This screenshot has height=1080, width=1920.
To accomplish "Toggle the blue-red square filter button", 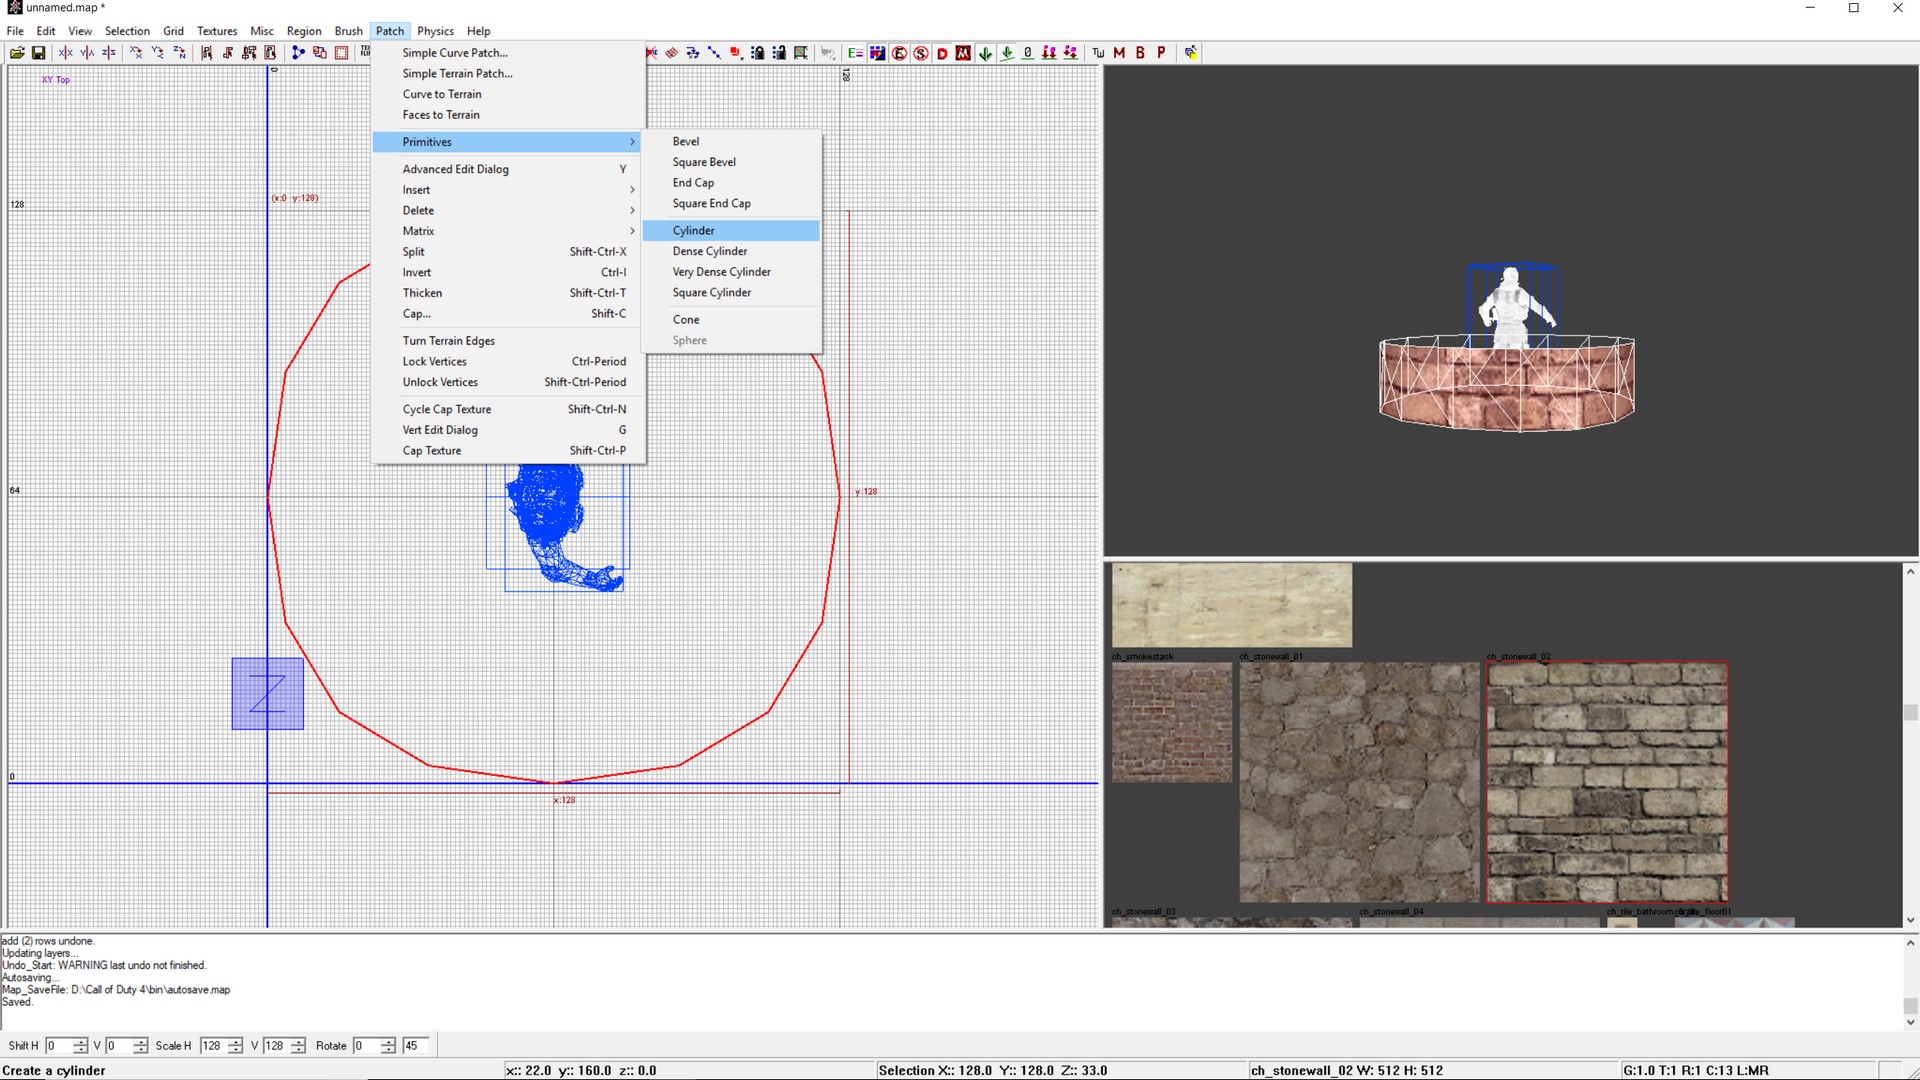I will 877,53.
